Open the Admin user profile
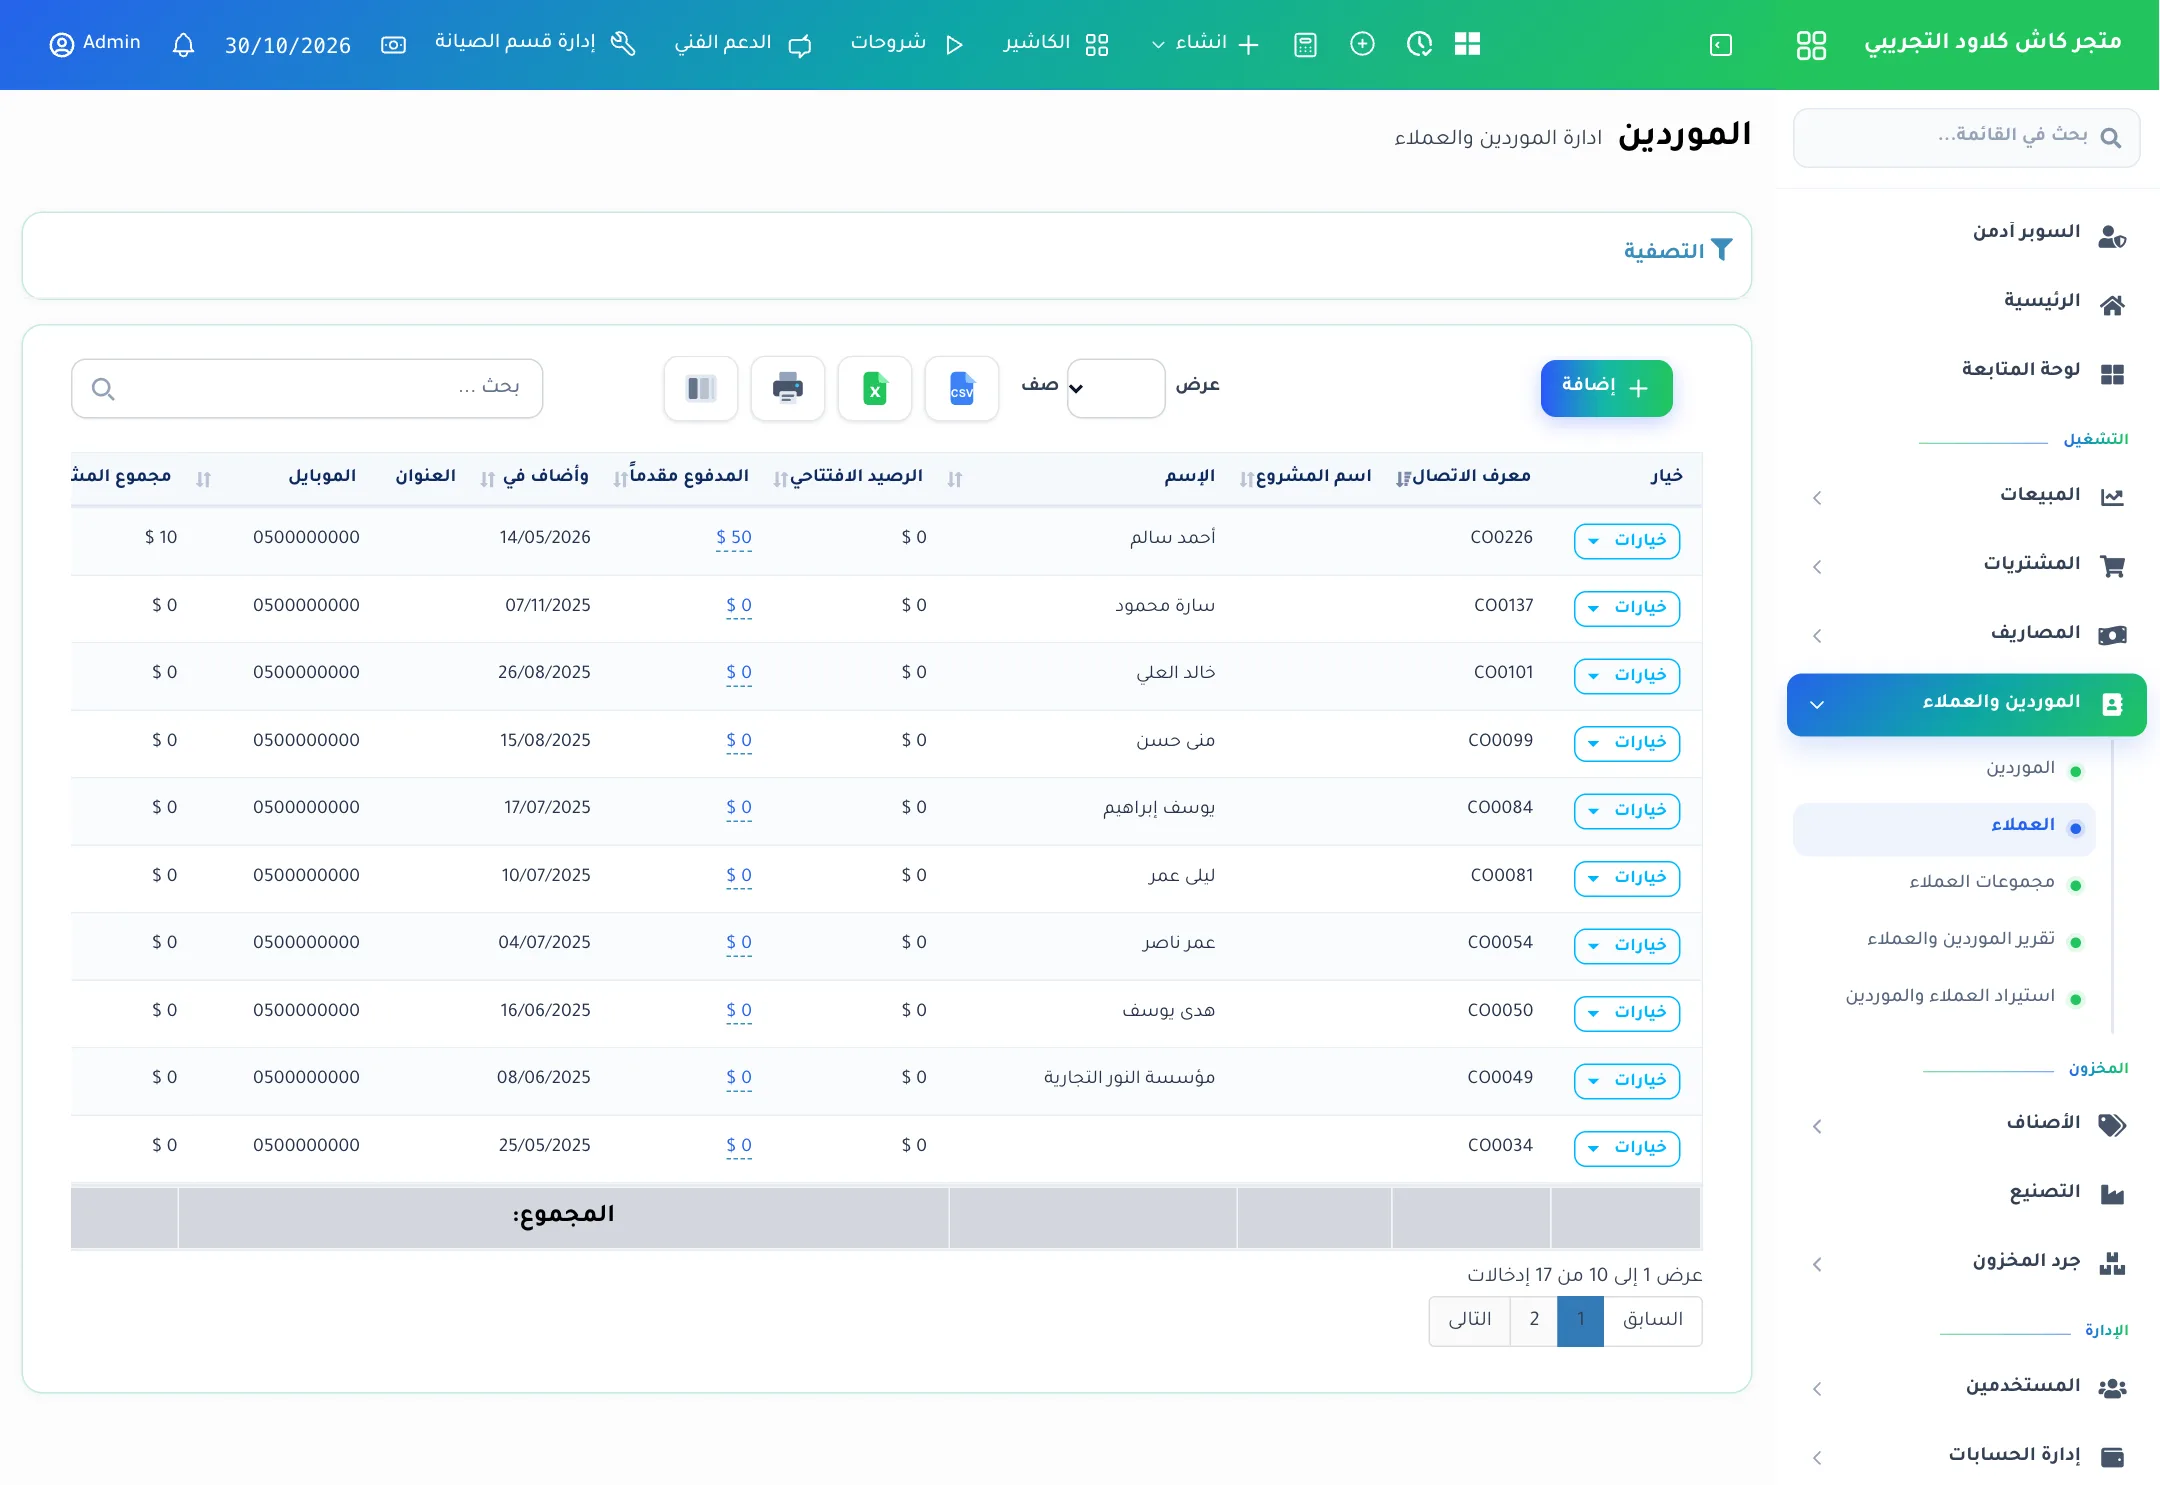Screen dimensions: 2160x1485 95,44
